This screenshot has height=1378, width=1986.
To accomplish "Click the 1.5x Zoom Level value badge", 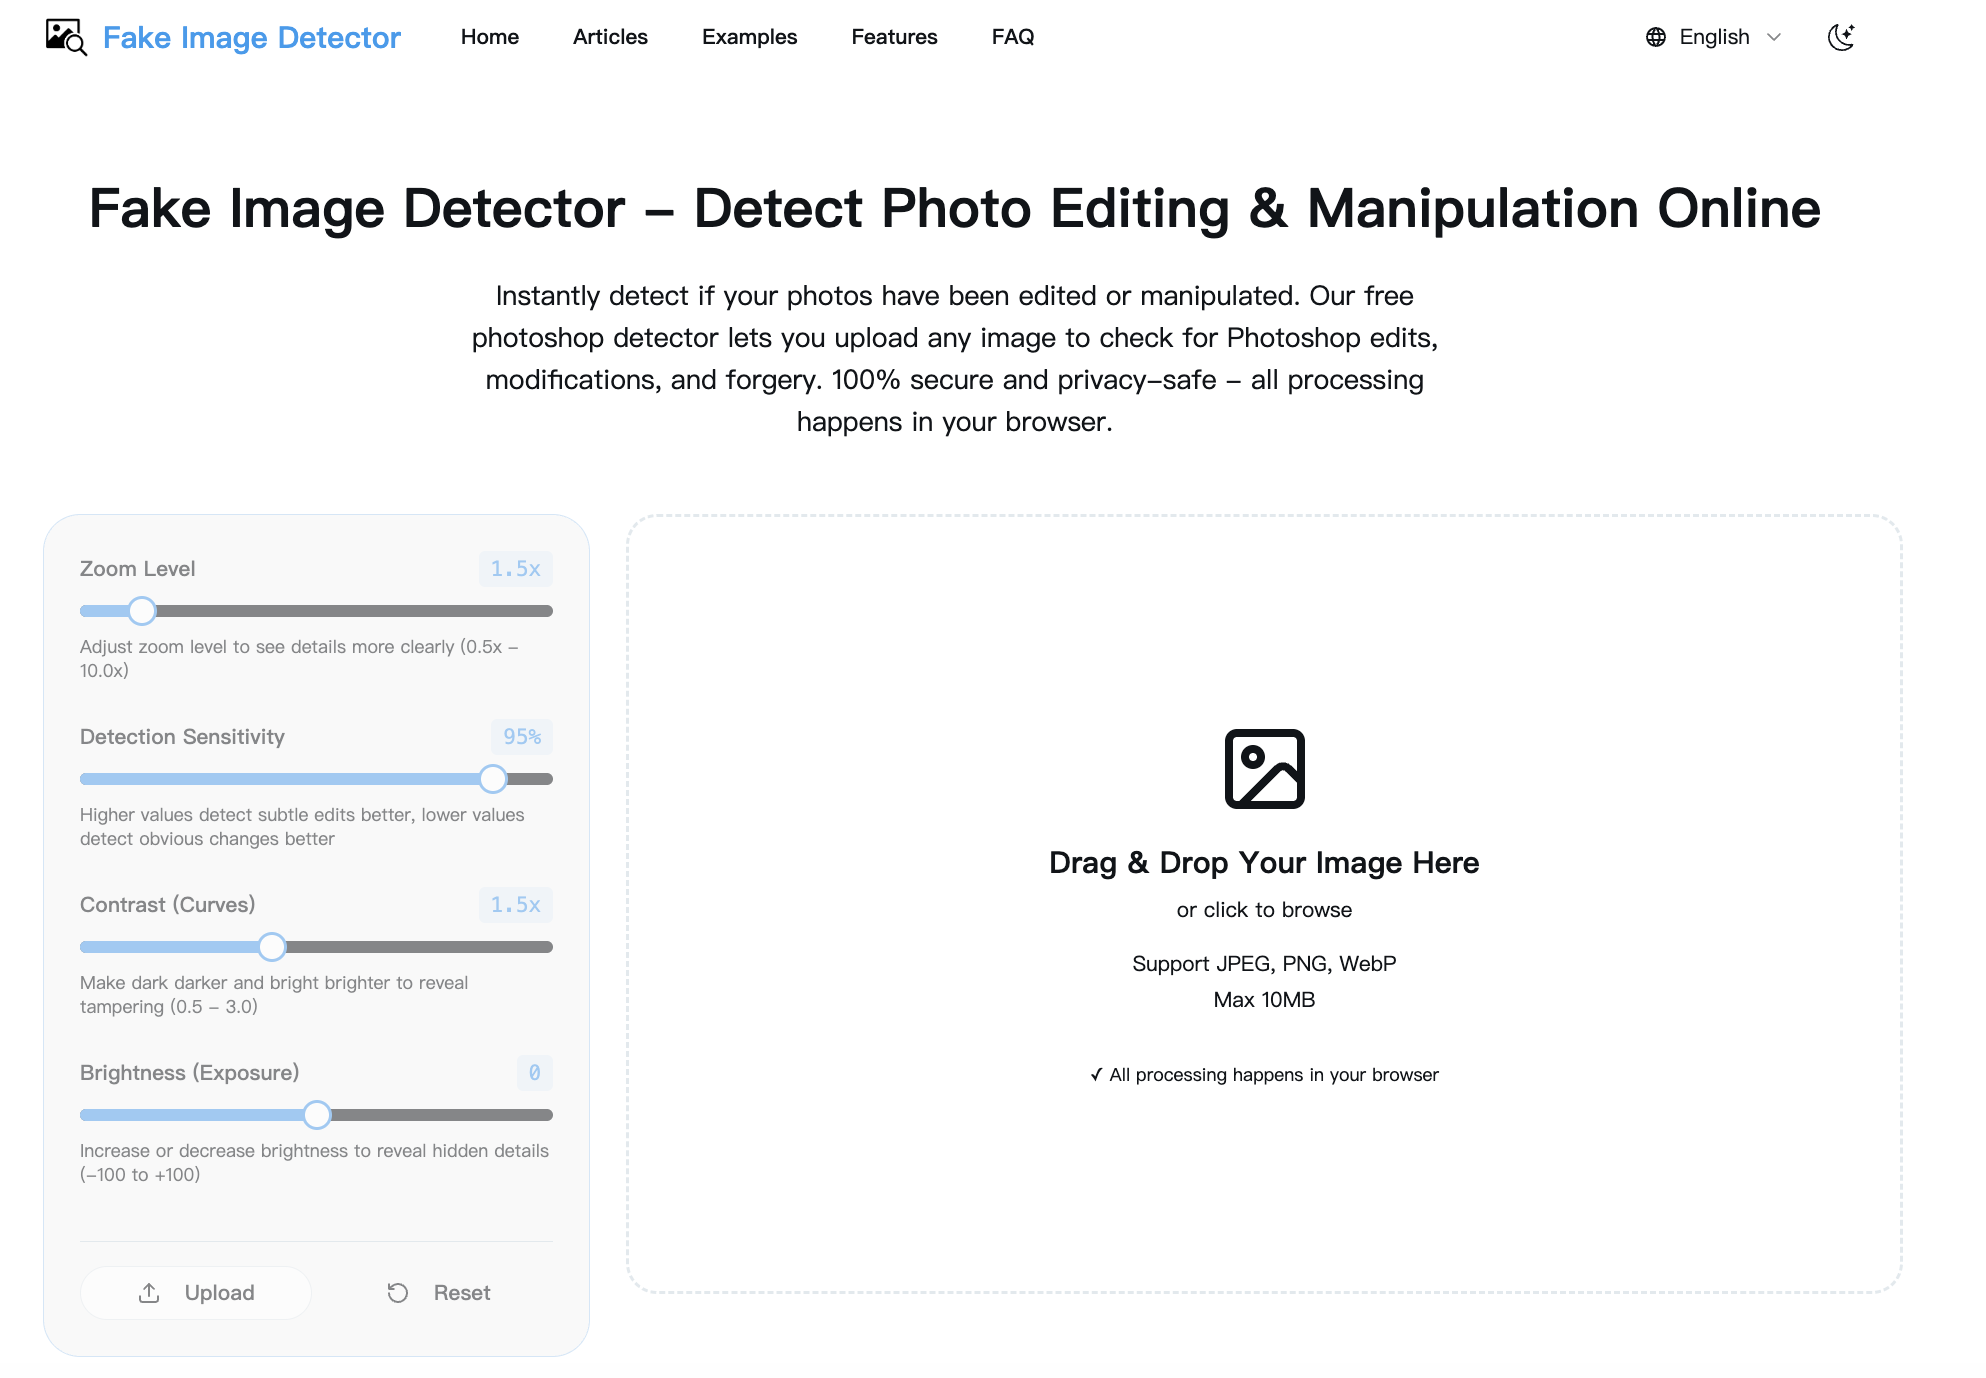I will pyautogui.click(x=515, y=568).
